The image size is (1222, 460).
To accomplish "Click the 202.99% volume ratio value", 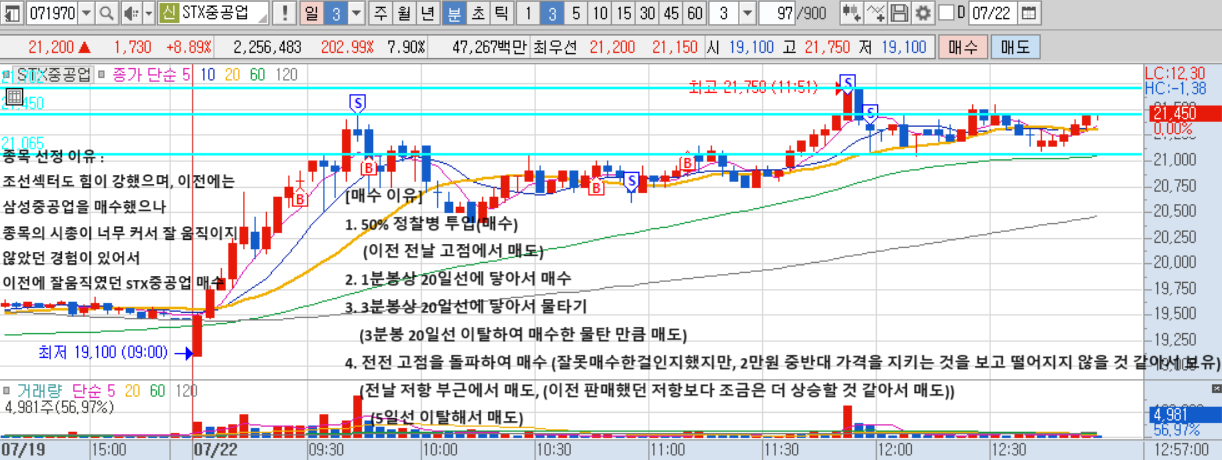I will click(x=347, y=46).
